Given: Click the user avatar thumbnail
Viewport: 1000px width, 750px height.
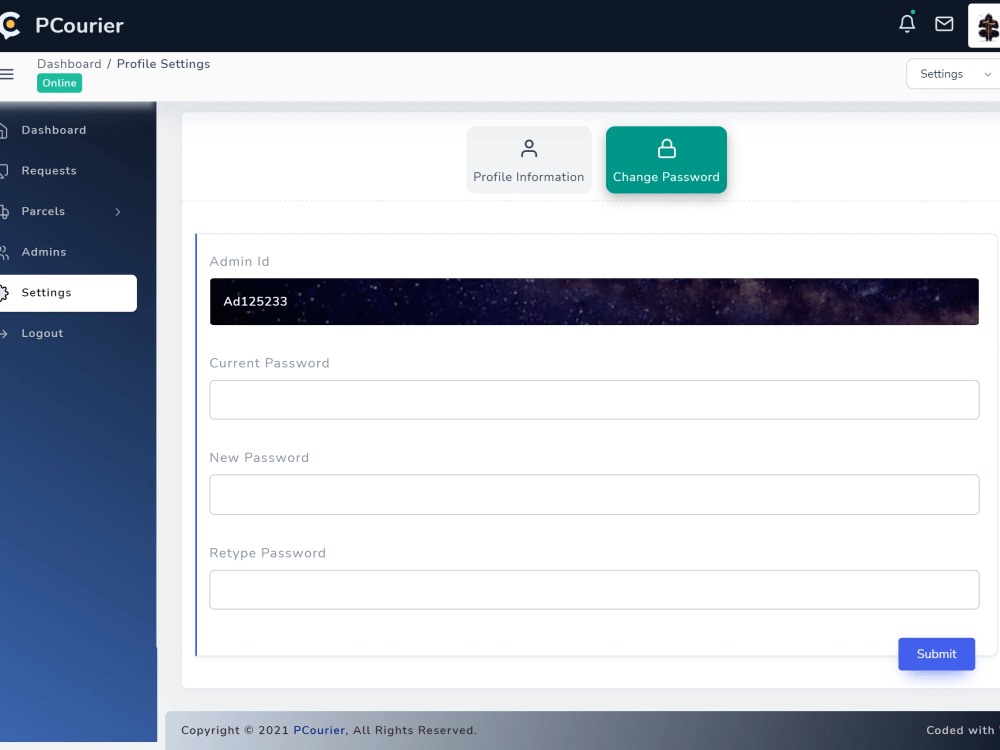Looking at the screenshot, I should click(985, 26).
